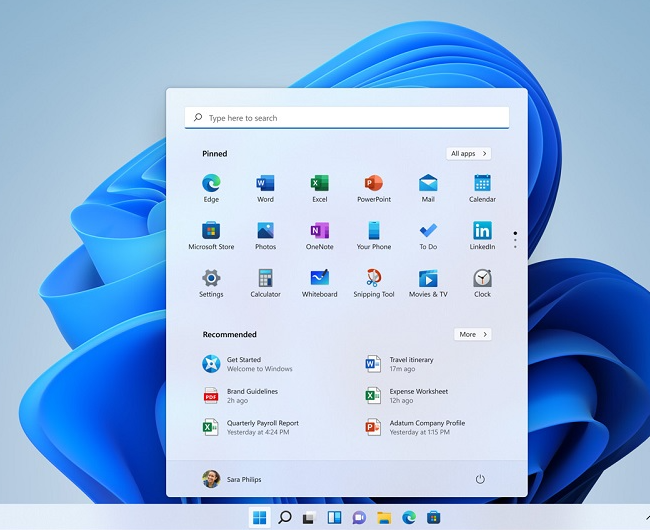Open Settings from the pinned apps
The image size is (650, 530).
(x=211, y=283)
